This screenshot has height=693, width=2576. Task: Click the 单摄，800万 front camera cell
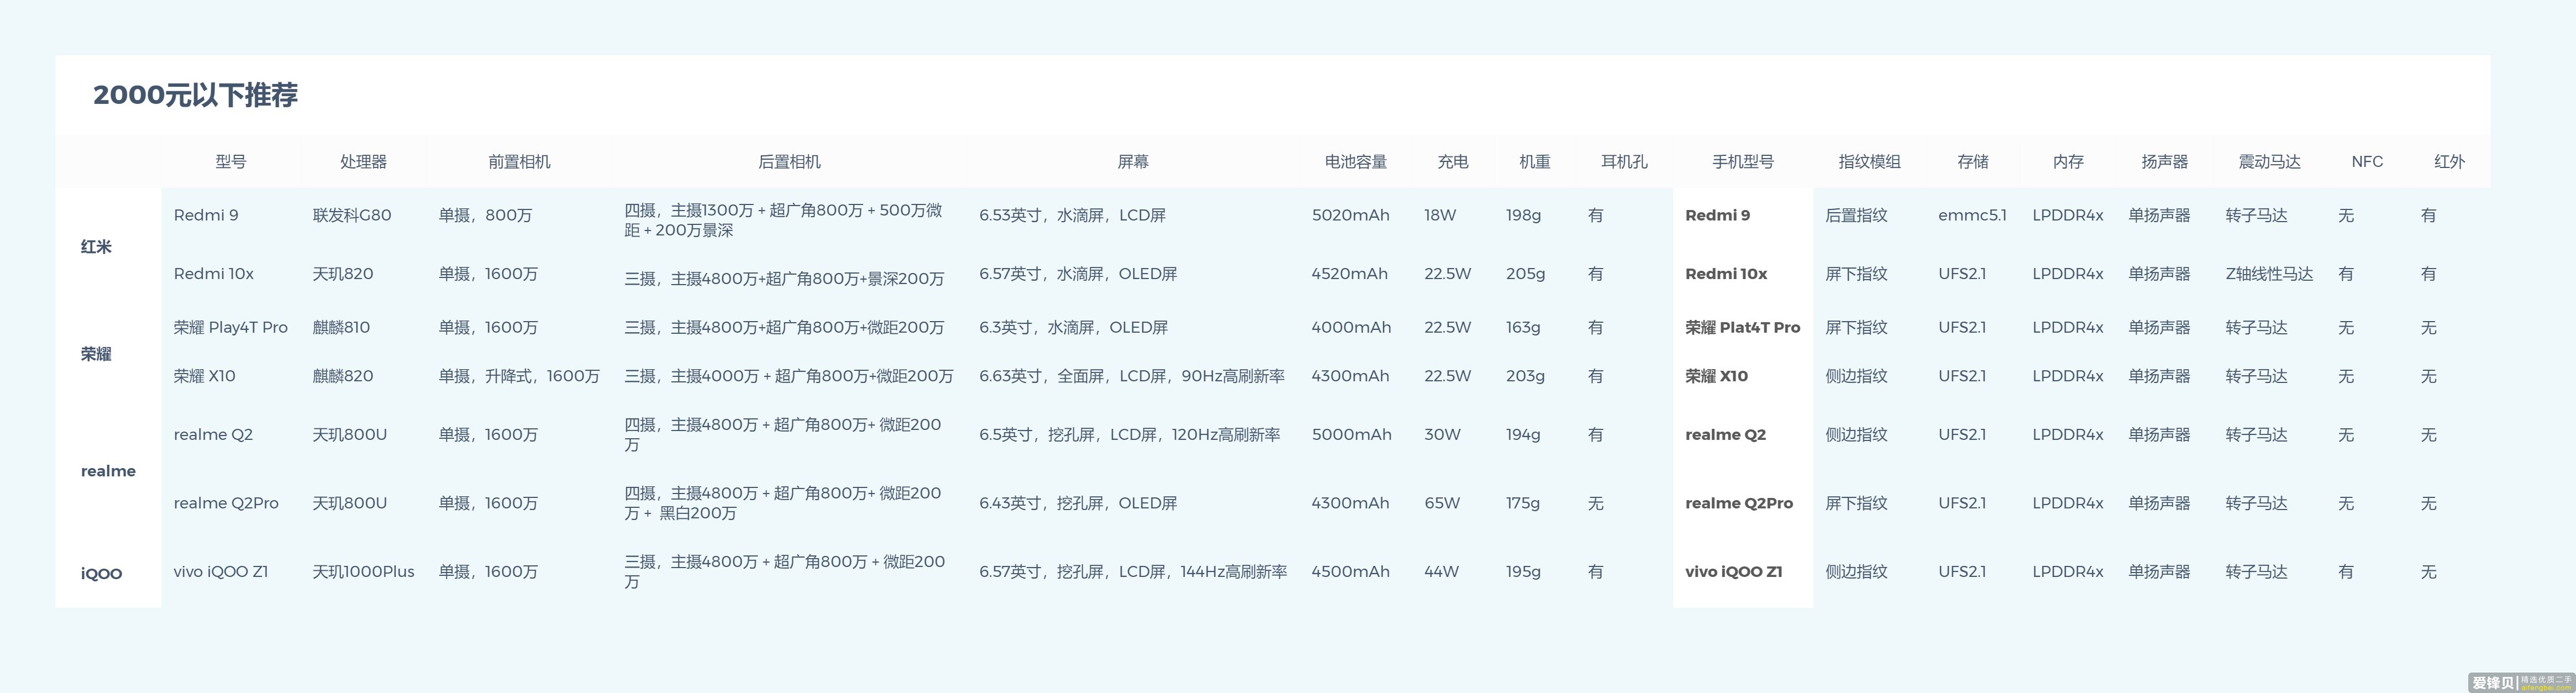(x=485, y=215)
